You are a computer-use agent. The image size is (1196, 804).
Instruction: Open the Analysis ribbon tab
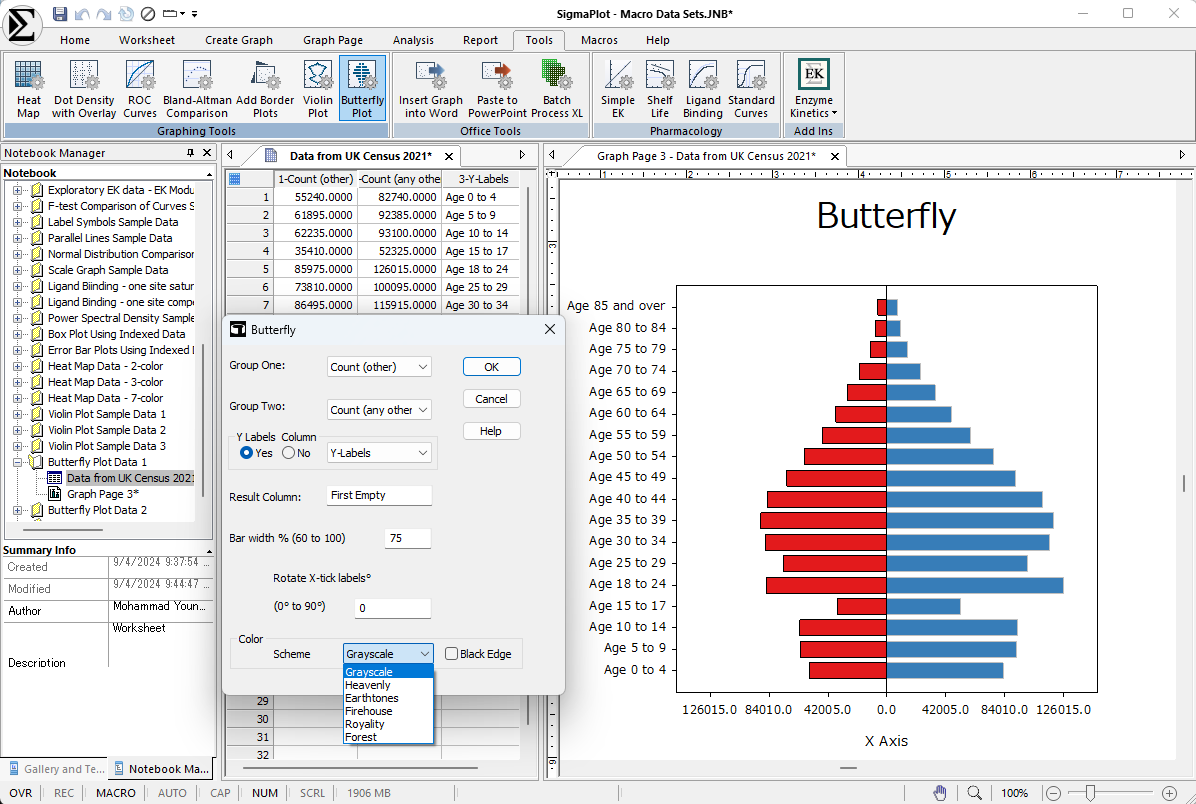[x=413, y=40]
